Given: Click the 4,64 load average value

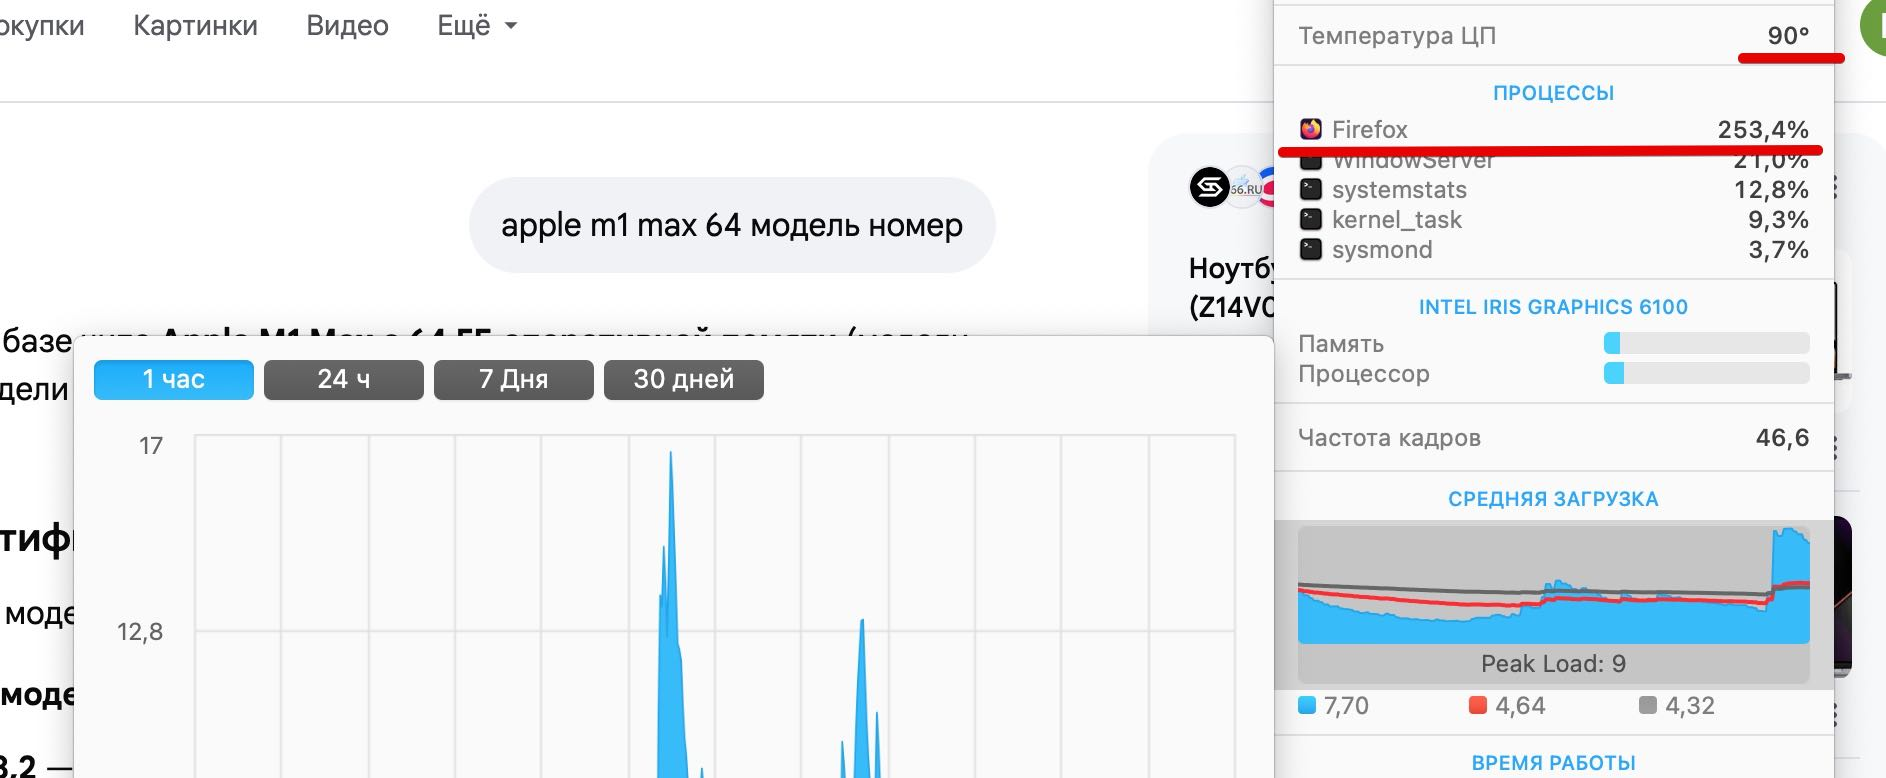Looking at the screenshot, I should tap(1520, 706).
